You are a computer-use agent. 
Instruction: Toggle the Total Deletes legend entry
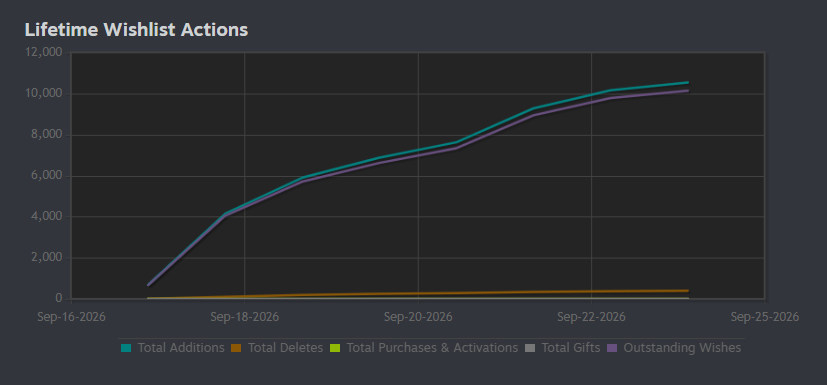pyautogui.click(x=277, y=348)
